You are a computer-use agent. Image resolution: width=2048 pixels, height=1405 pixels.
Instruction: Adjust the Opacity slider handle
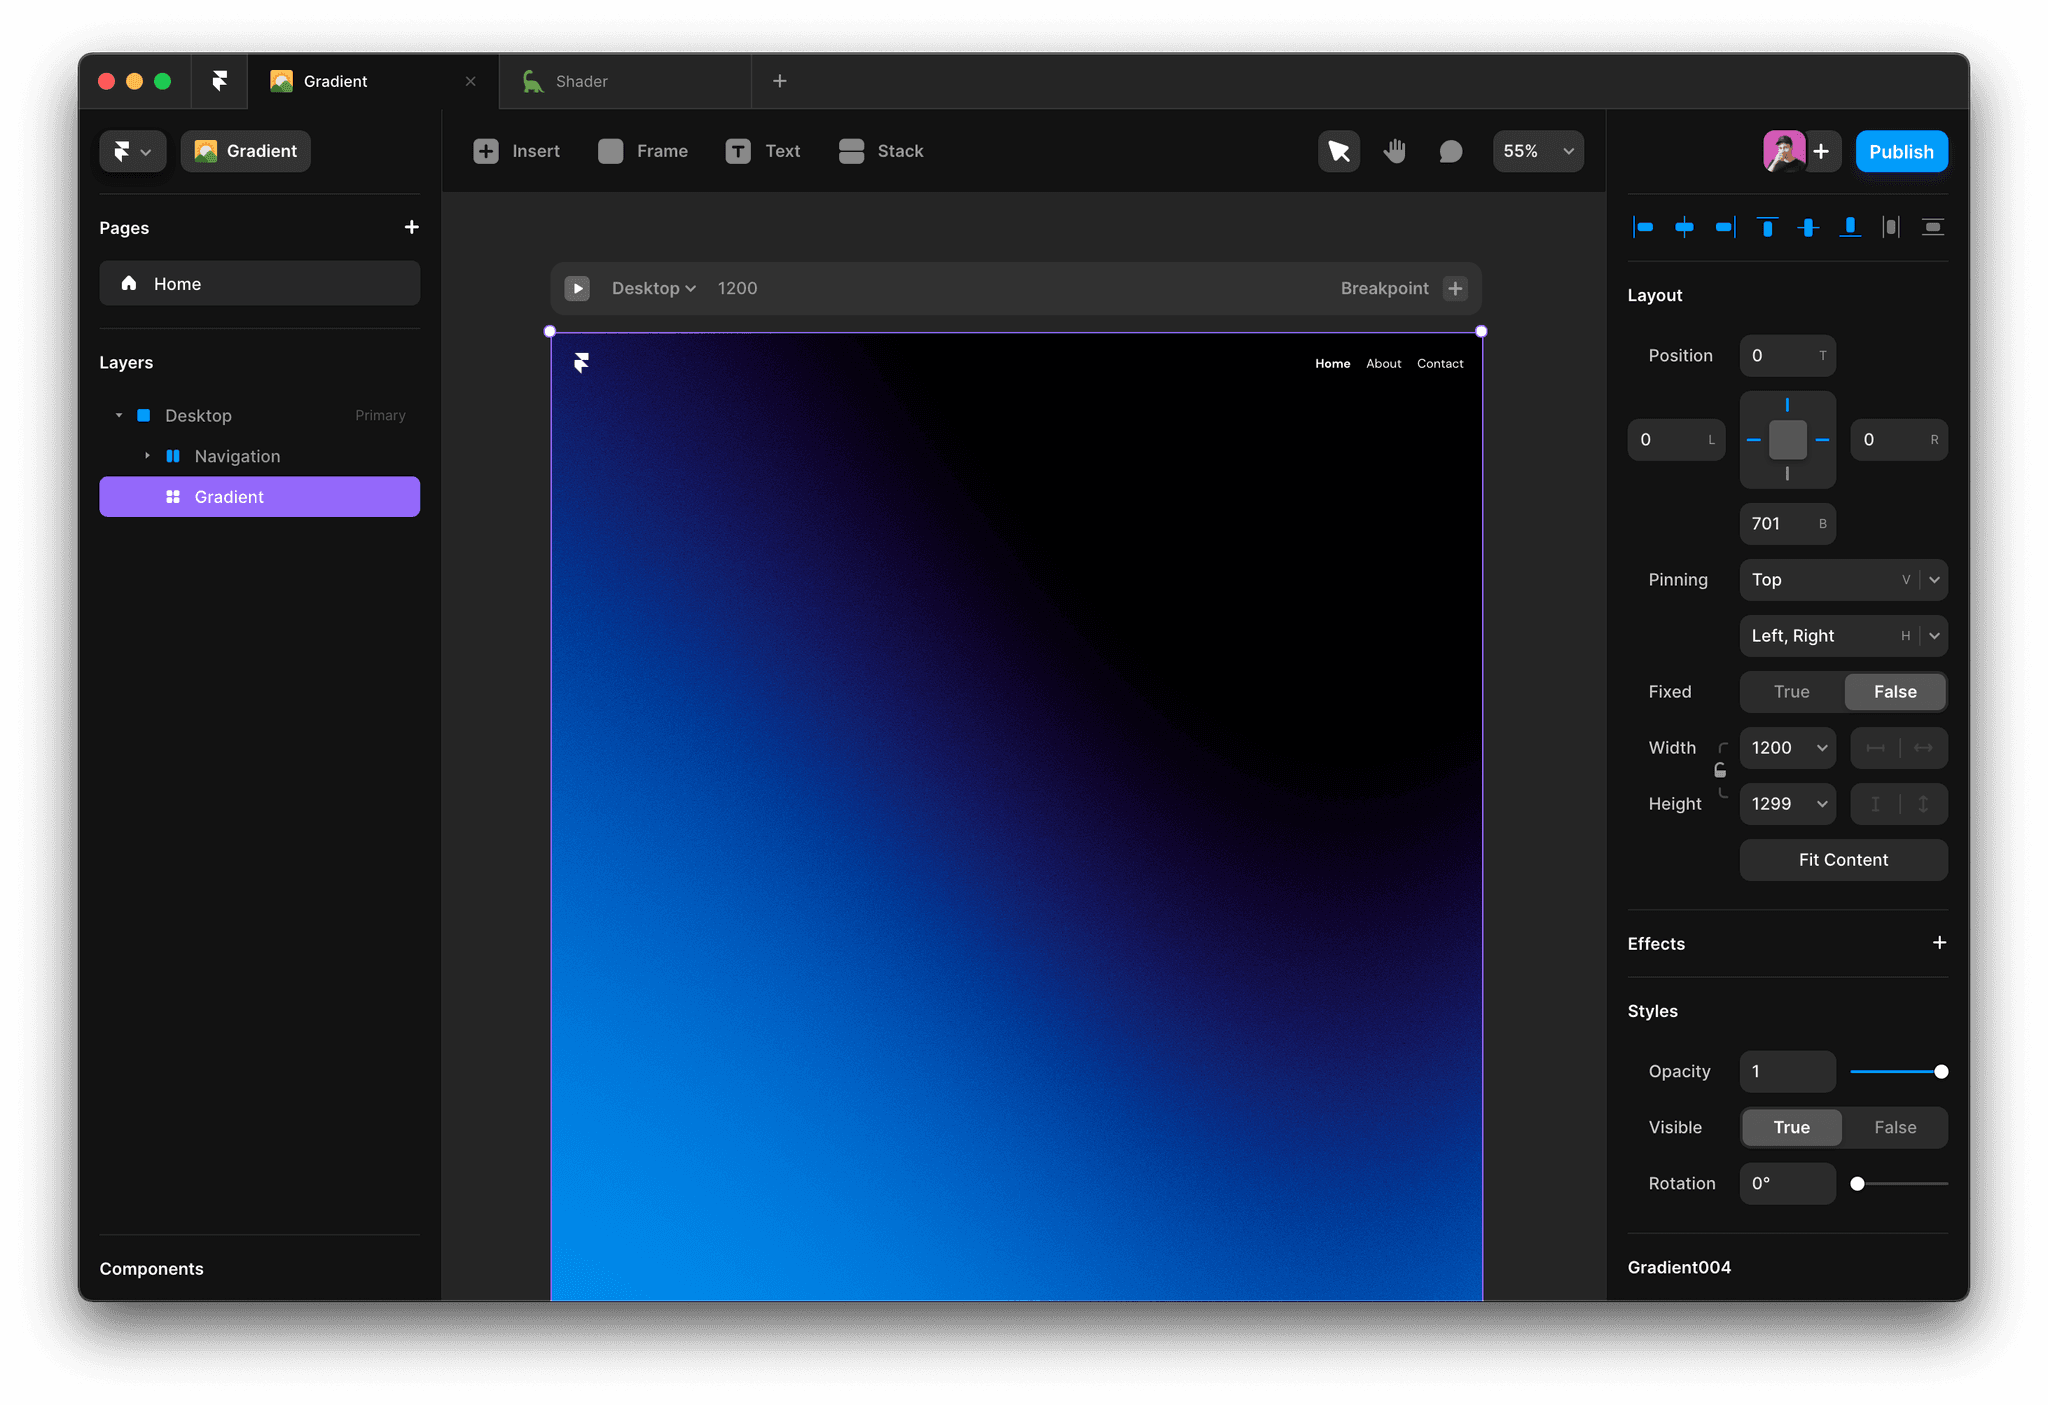pyautogui.click(x=1941, y=1072)
